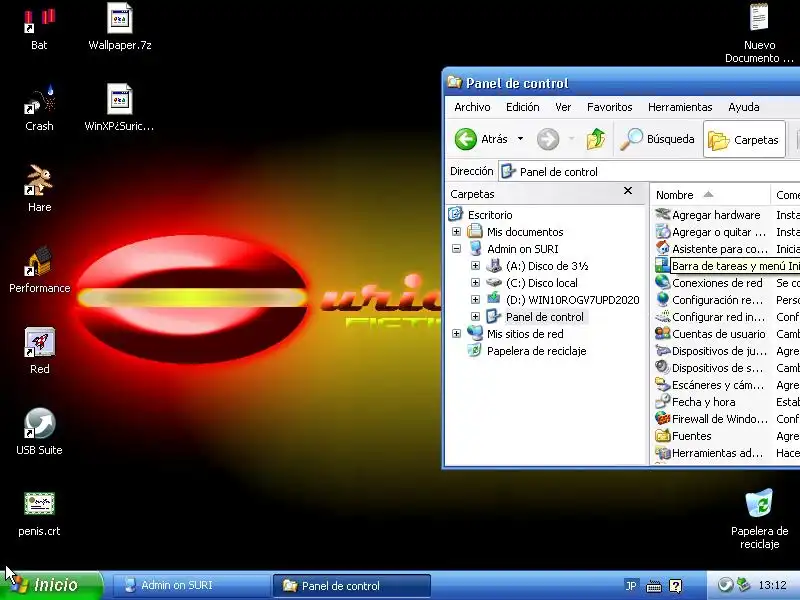Viewport: 800px width, 600px height.
Task: Open Herramientas administrativas item
Action: (x=709, y=453)
